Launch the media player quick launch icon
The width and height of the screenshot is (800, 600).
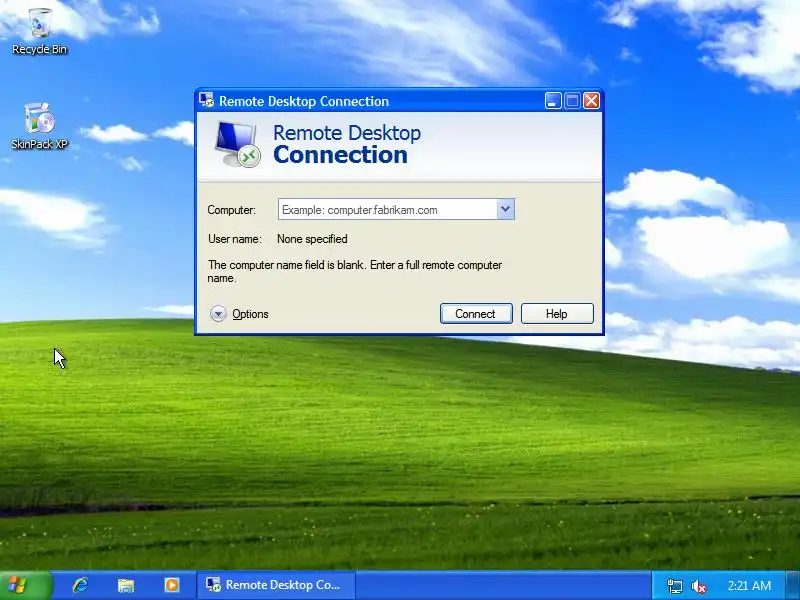(172, 585)
